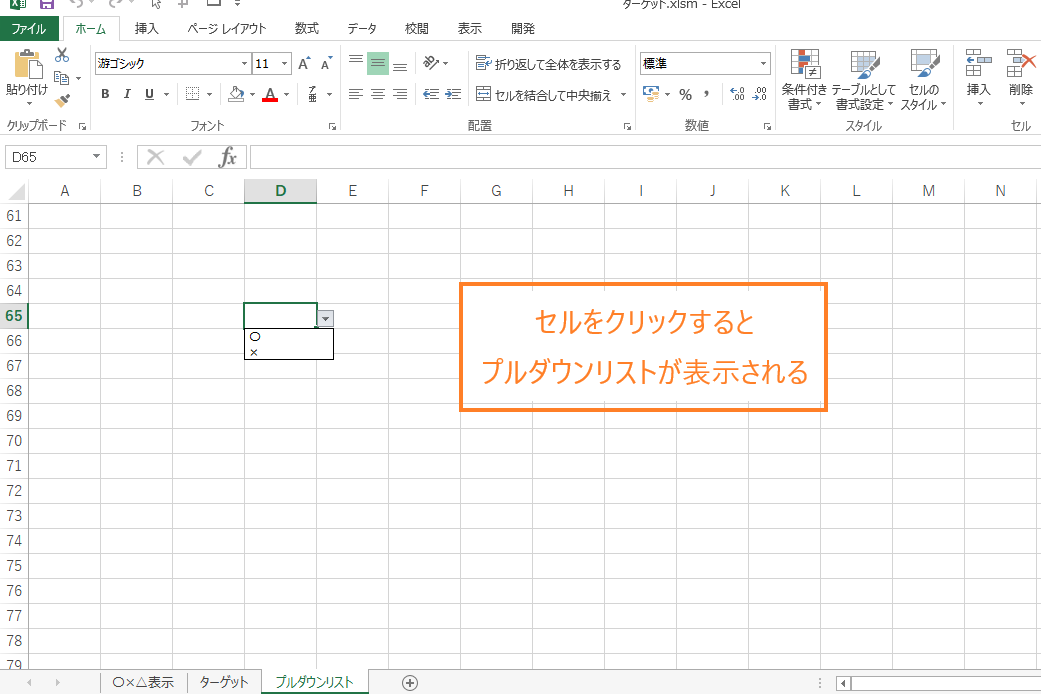This screenshot has height=694, width=1041.
Task: Open the ターゲット sheet tab
Action: tap(222, 681)
